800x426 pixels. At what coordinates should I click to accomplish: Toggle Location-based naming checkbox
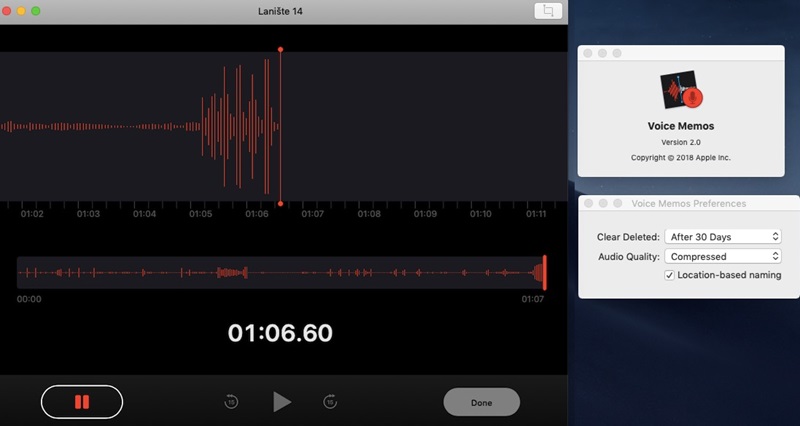[x=669, y=275]
